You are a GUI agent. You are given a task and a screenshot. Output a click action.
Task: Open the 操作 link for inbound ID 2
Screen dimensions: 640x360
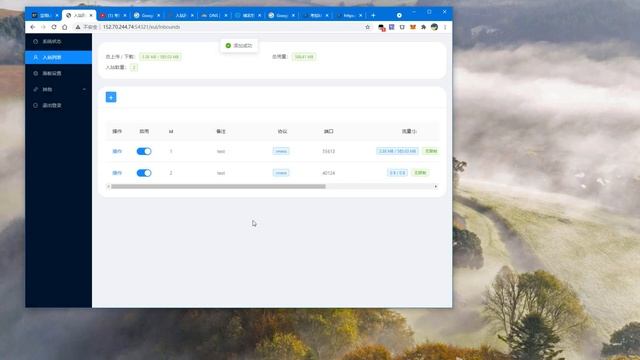(117, 173)
